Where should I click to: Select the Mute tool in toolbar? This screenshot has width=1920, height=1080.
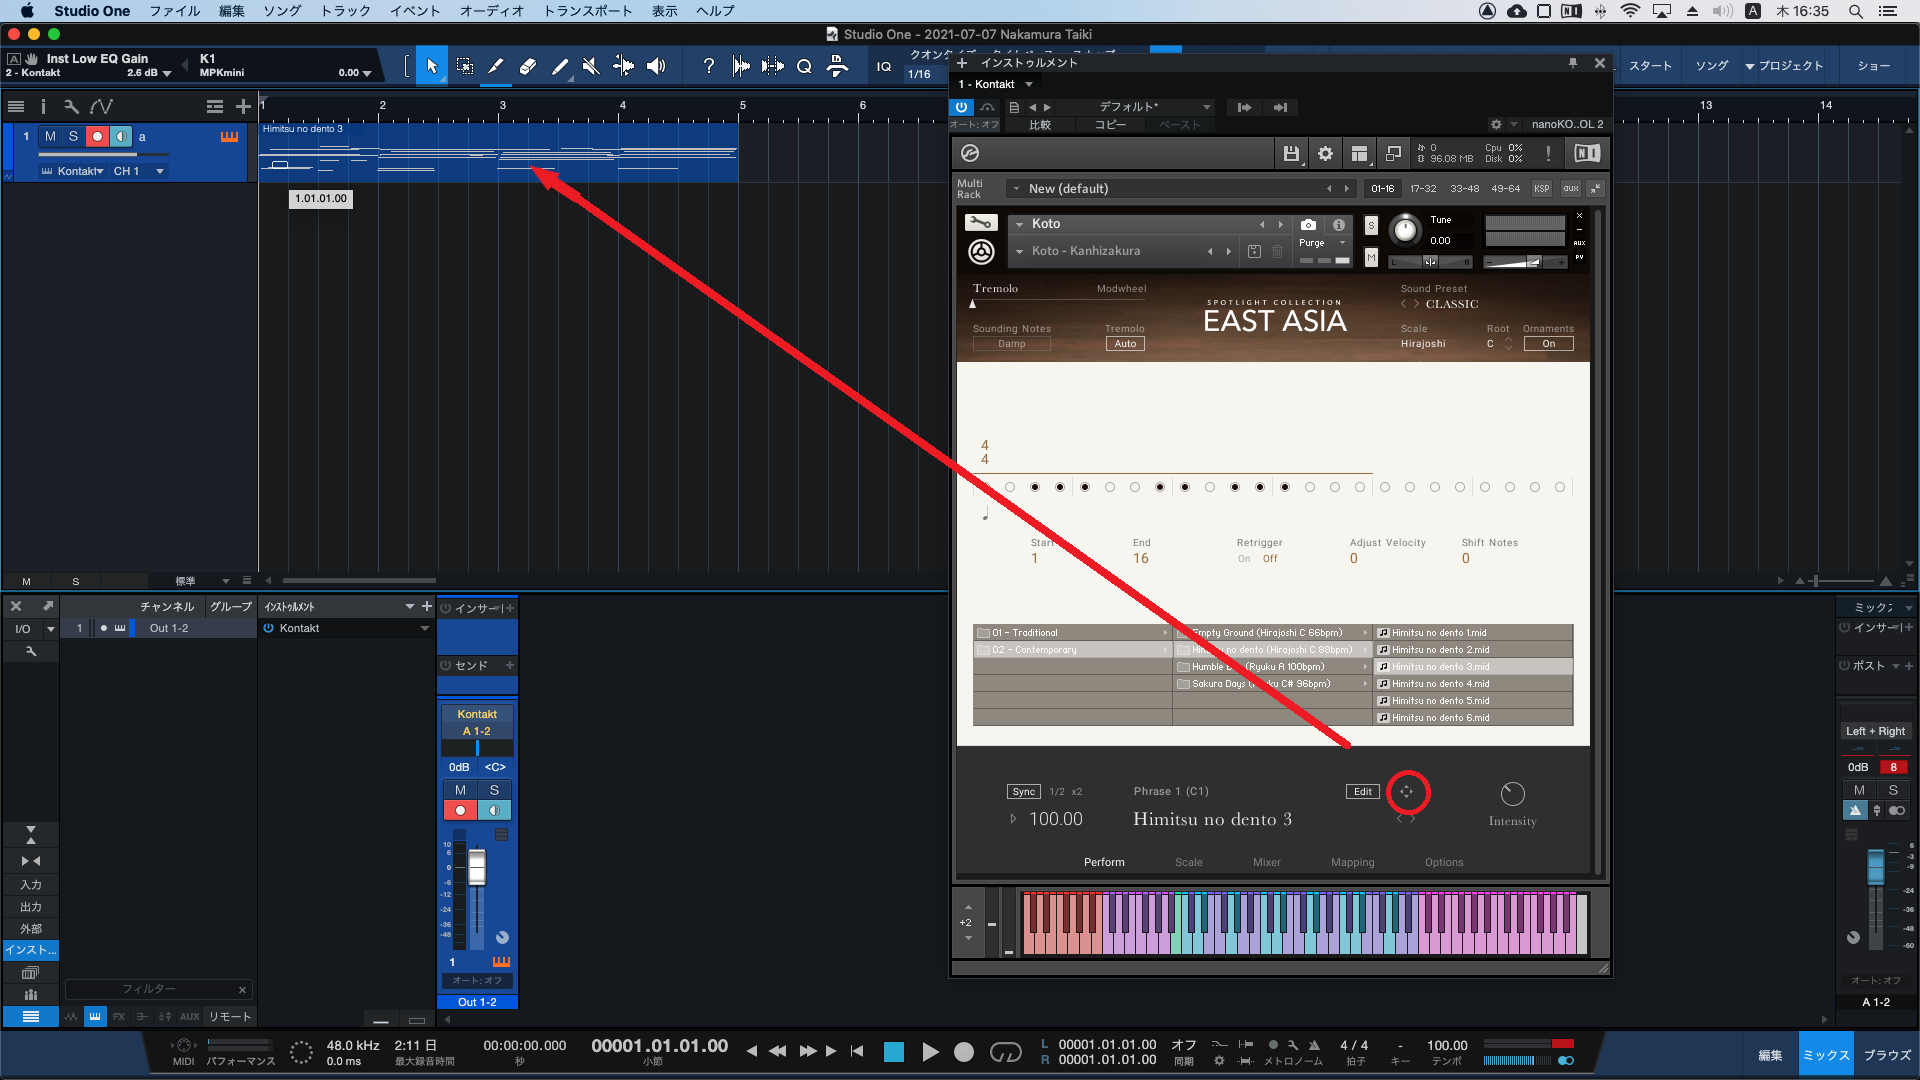pyautogui.click(x=591, y=66)
